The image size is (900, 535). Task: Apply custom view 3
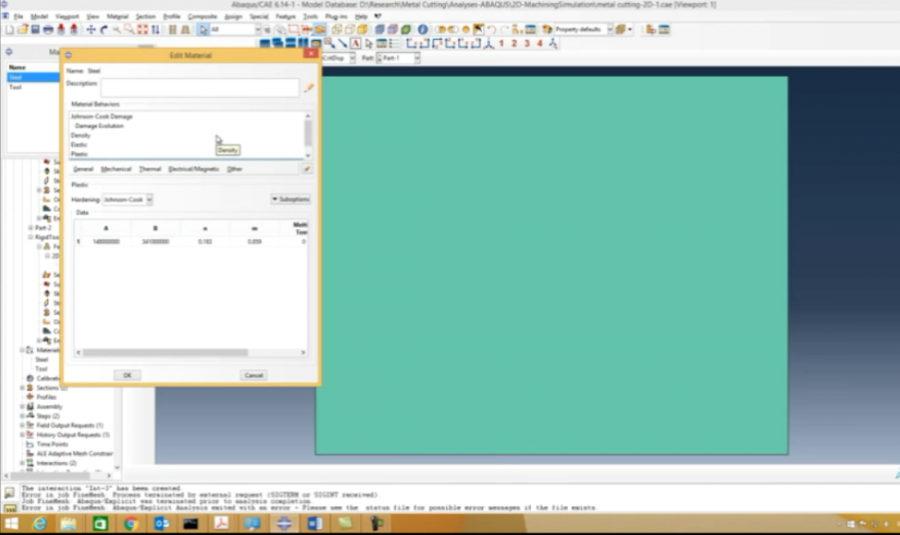(527, 44)
